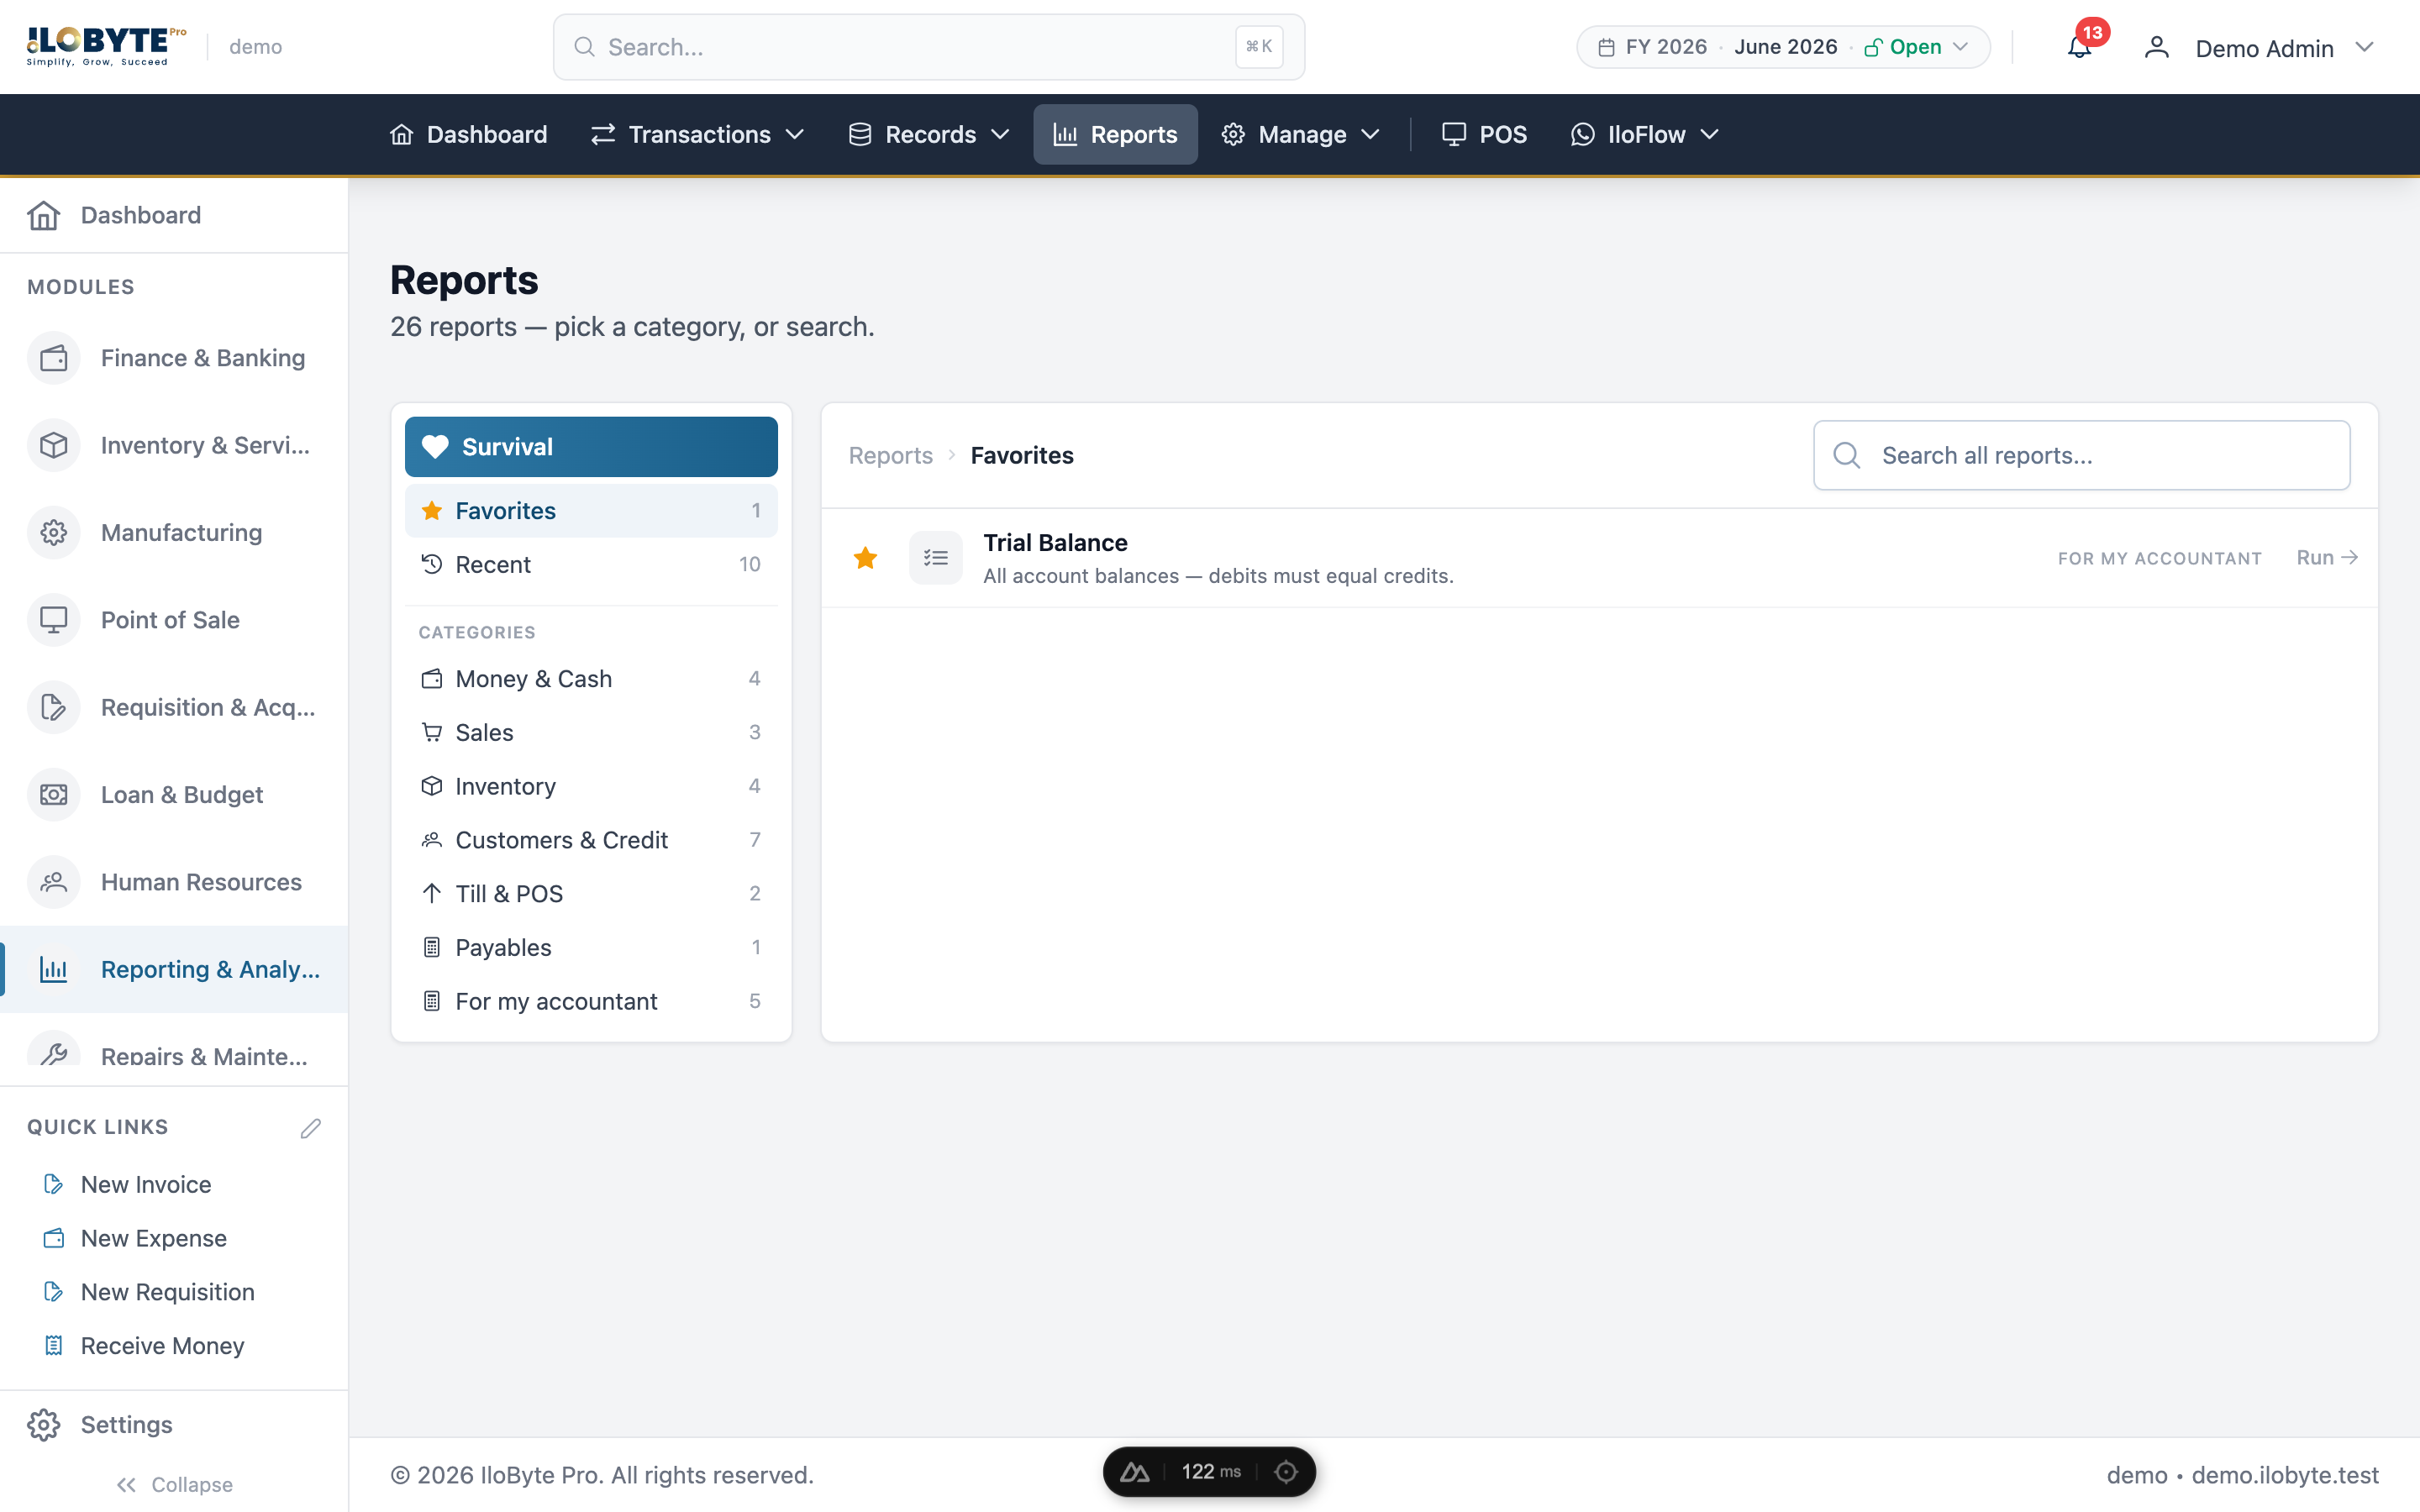Viewport: 2420px width, 1512px height.
Task: Expand the Transactions menu
Action: [x=697, y=134]
